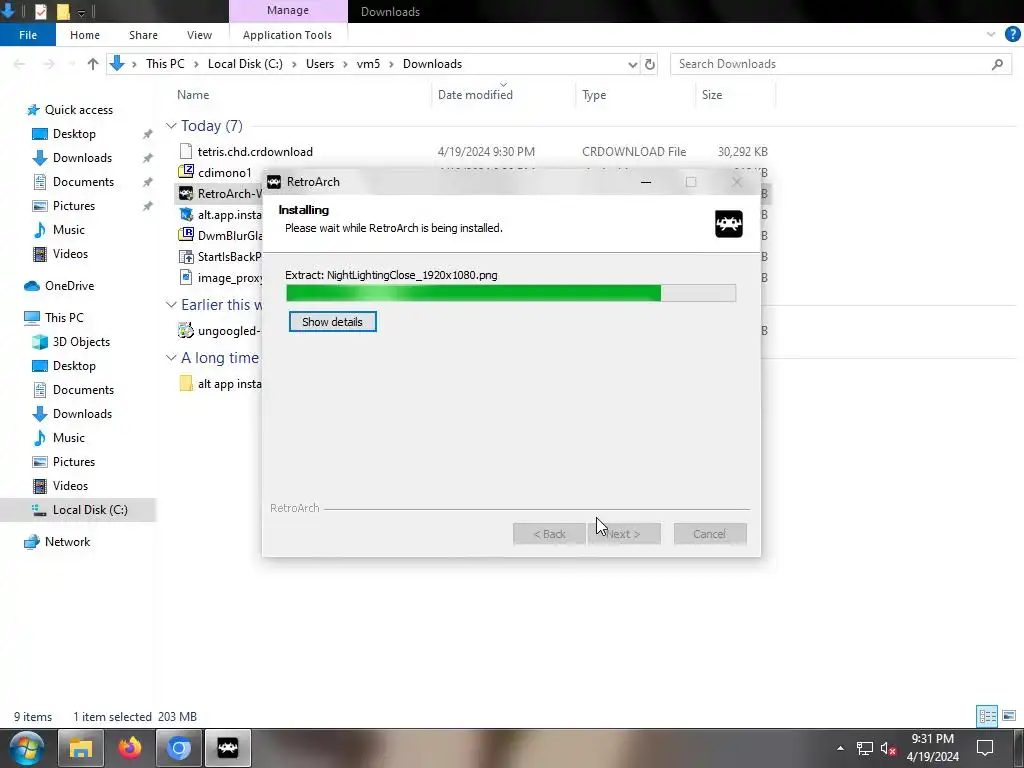The image size is (1024, 768).
Task: Collapse the Earlier this week group
Action: coord(171,304)
